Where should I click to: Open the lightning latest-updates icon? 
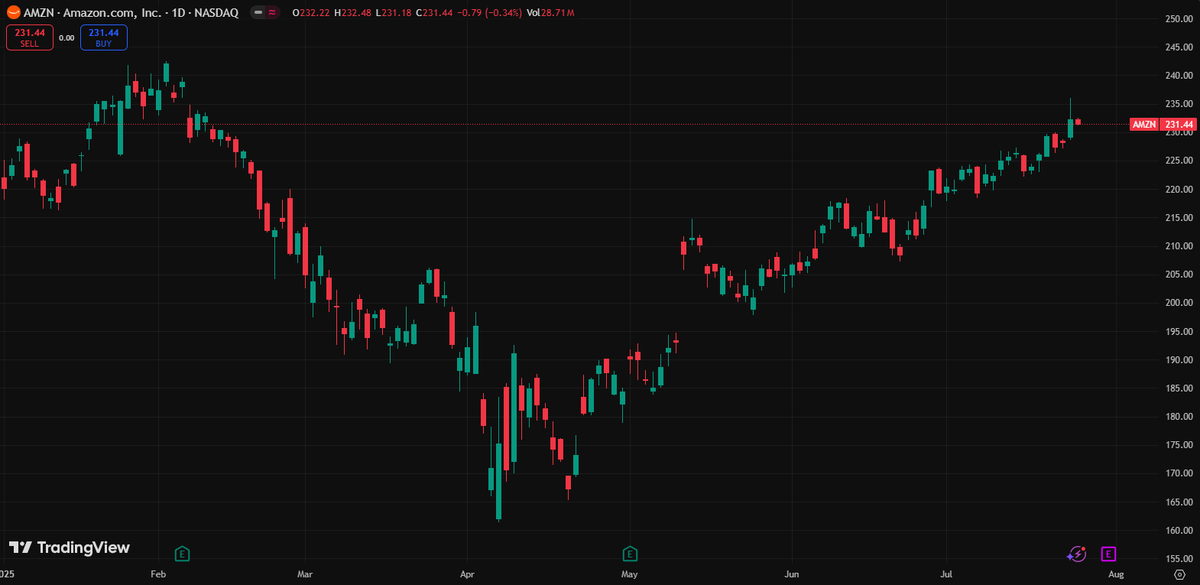point(1077,553)
